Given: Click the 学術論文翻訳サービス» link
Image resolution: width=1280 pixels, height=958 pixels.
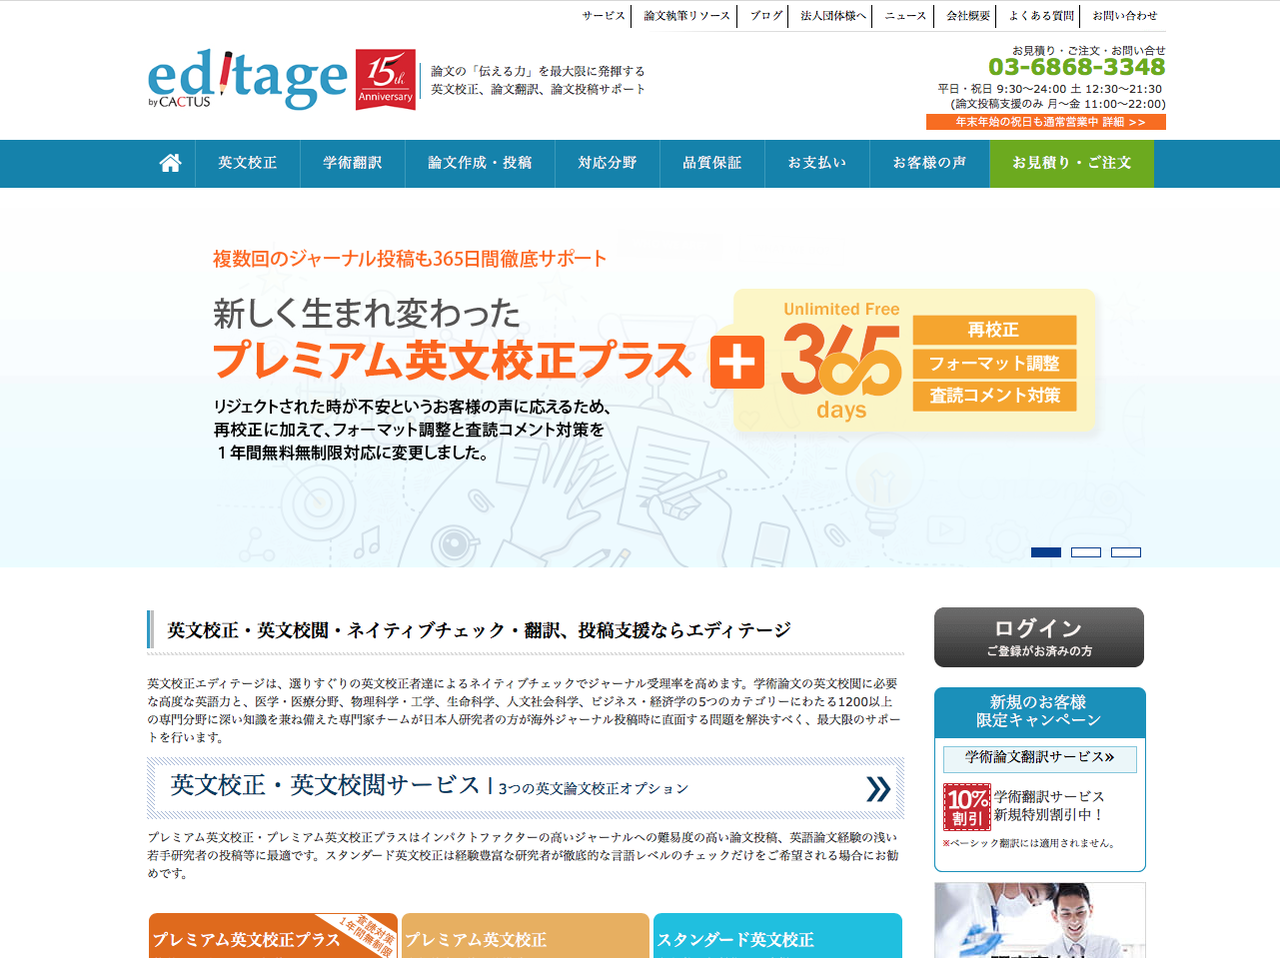Looking at the screenshot, I should tap(1040, 759).
